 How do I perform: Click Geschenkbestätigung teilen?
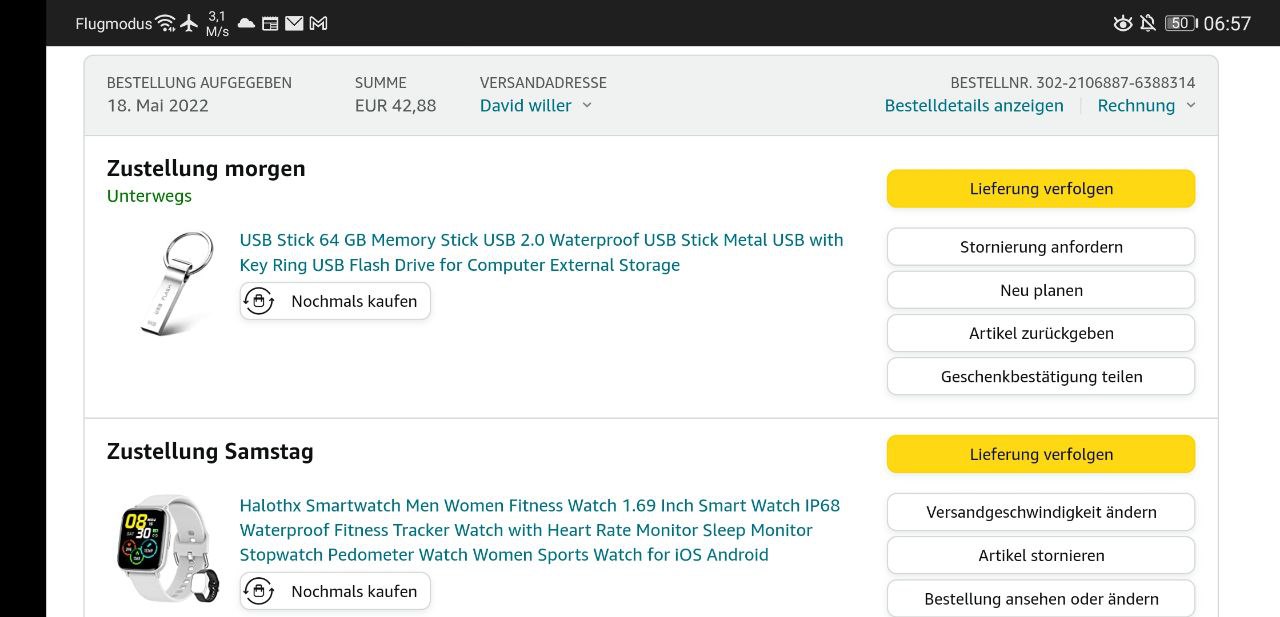click(x=1041, y=377)
